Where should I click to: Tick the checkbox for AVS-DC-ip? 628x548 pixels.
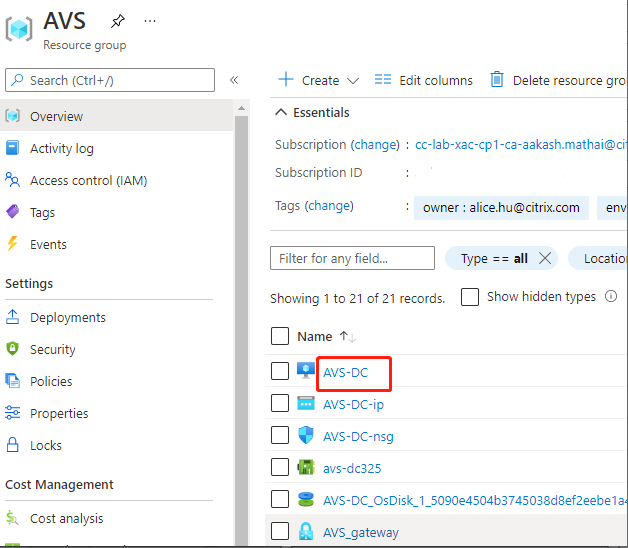(280, 404)
